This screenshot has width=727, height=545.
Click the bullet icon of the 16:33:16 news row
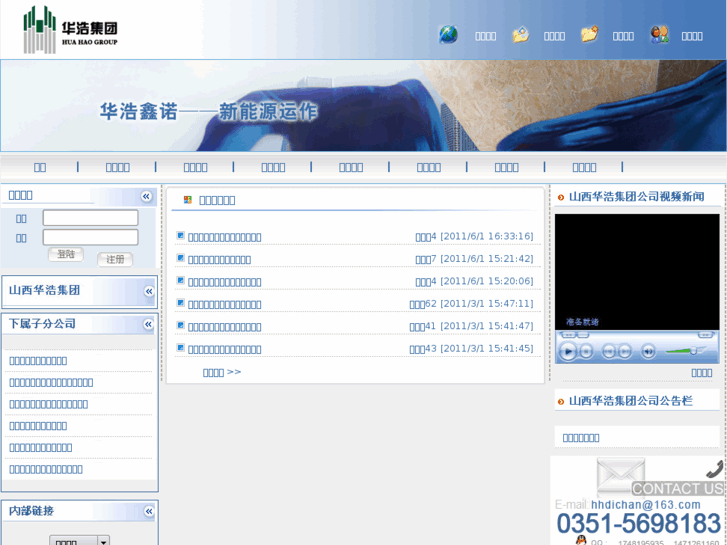coord(180,236)
